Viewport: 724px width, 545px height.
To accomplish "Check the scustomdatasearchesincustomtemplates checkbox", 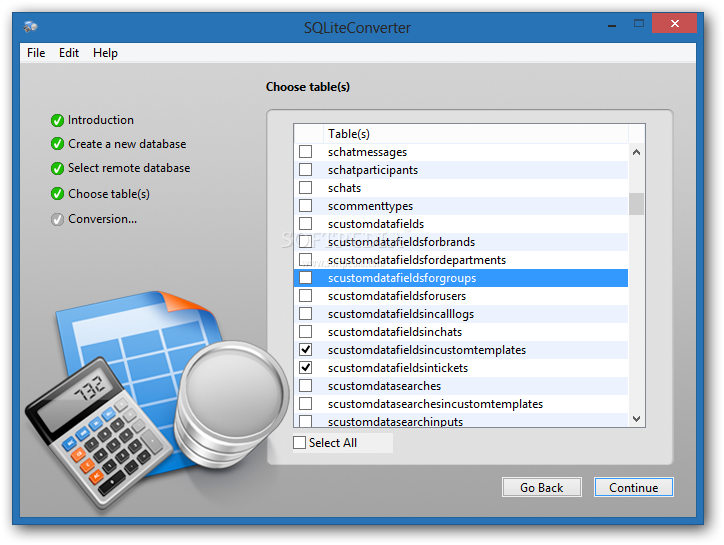I will click(x=305, y=404).
